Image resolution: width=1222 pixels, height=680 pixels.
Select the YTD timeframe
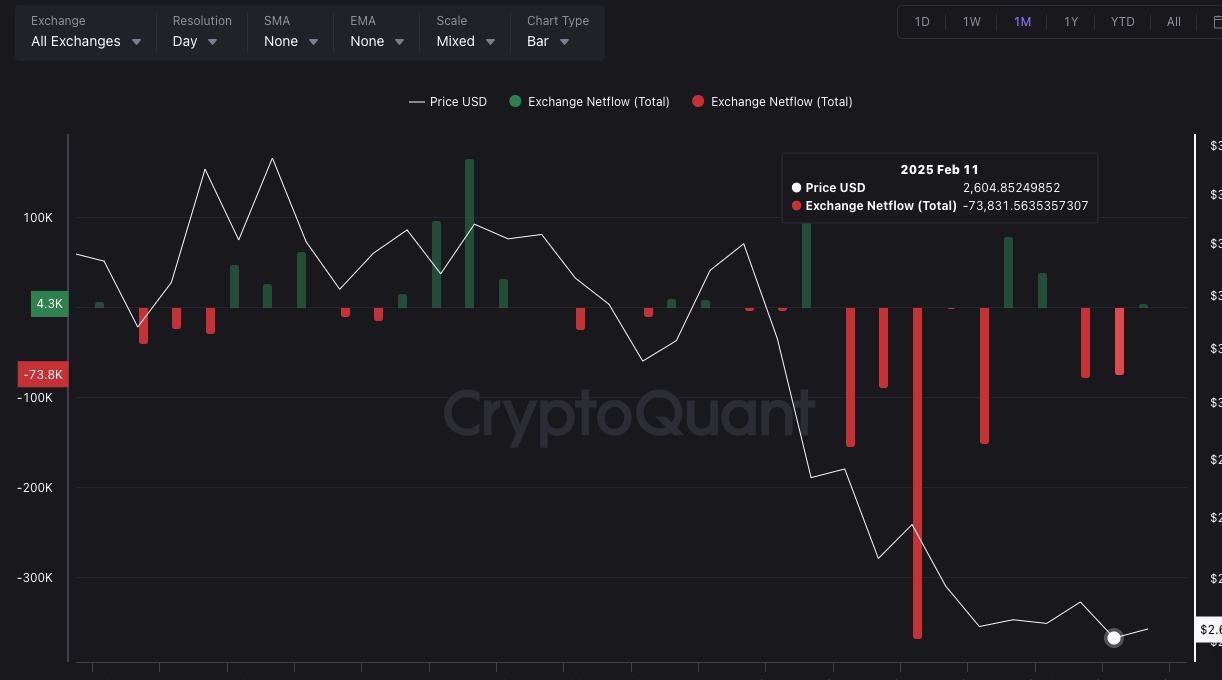click(1122, 21)
